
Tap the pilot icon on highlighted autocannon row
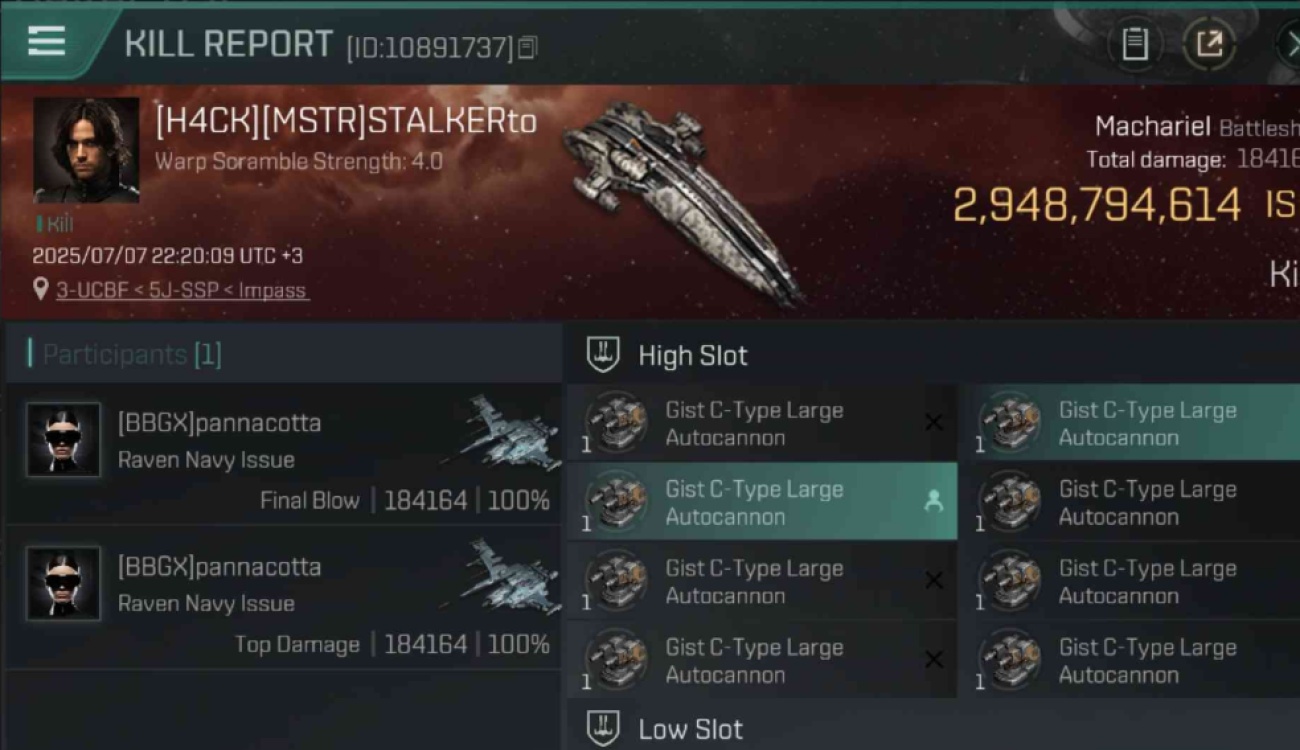pyautogui.click(x=933, y=502)
